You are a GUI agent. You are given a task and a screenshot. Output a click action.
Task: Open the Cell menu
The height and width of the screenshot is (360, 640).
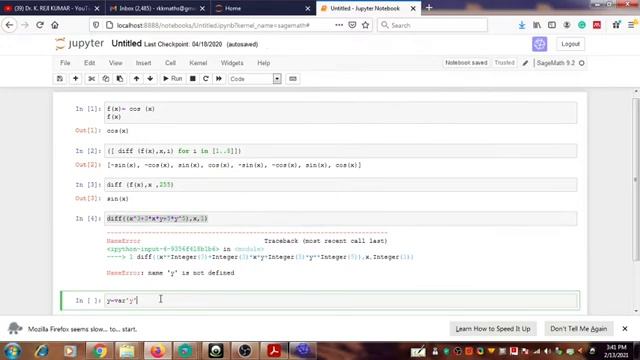(x=170, y=63)
